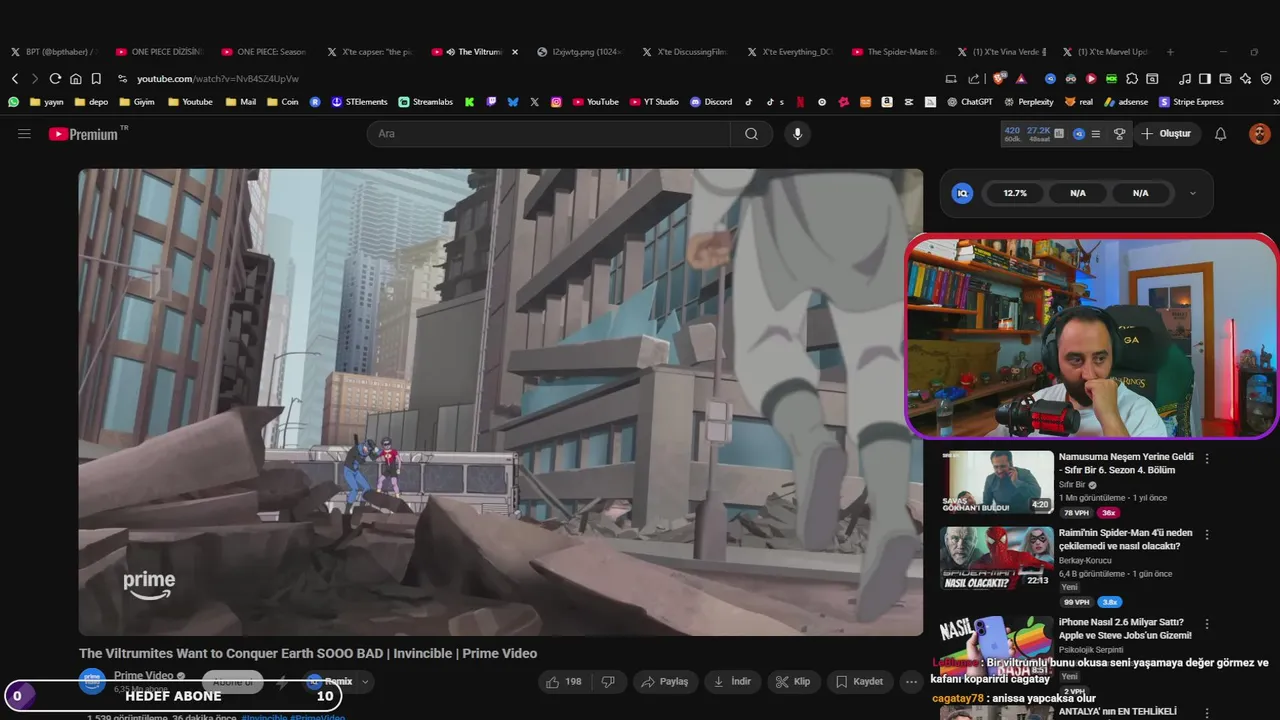
Task: Open the Netflix bookmark icon
Action: [800, 102]
